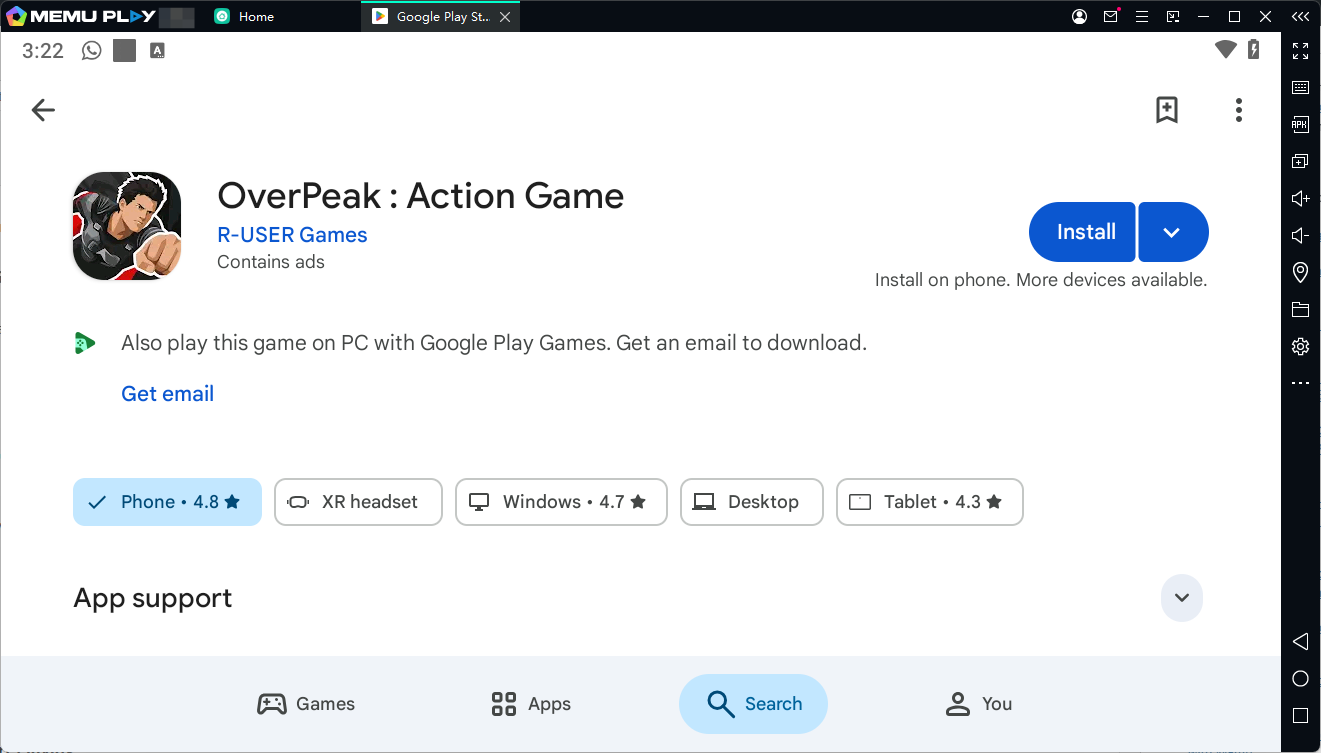Viewport: 1321px width, 753px height.
Task: Add the OverPeak game to wishlist with the bookmark icon
Action: pos(1167,110)
